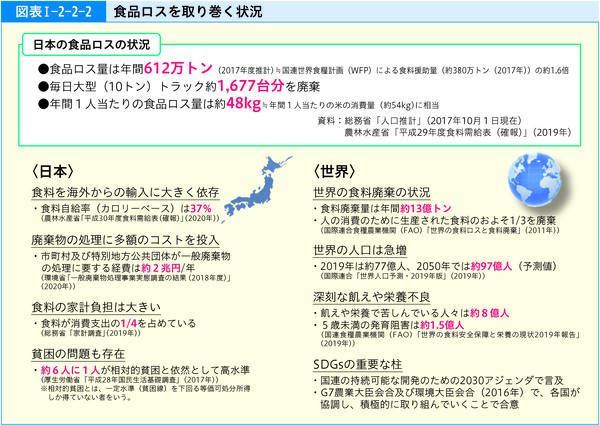Click the pink value 約8億人

tap(489, 313)
